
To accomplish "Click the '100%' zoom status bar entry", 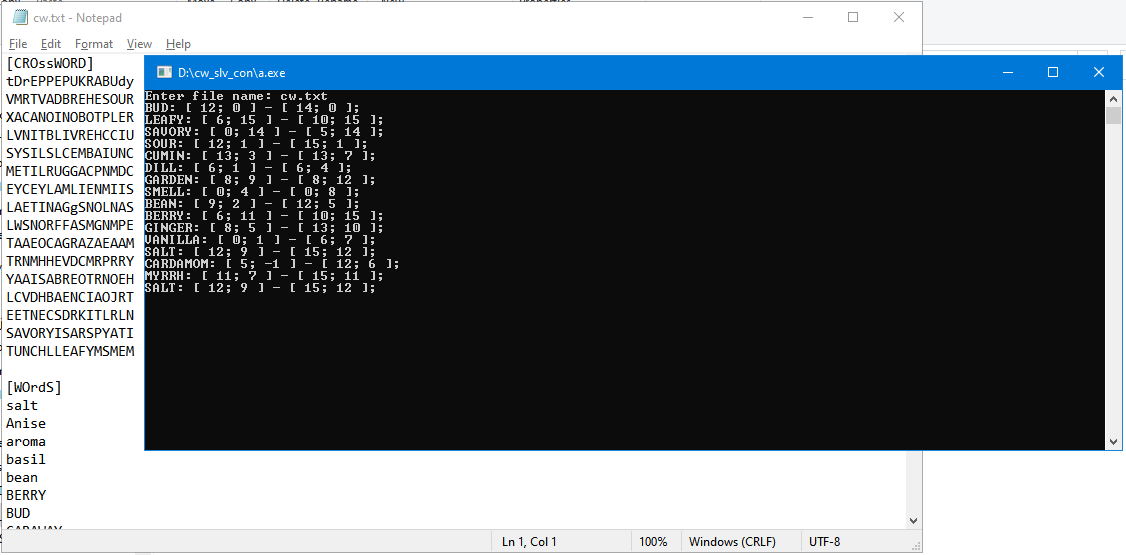I will tap(653, 542).
